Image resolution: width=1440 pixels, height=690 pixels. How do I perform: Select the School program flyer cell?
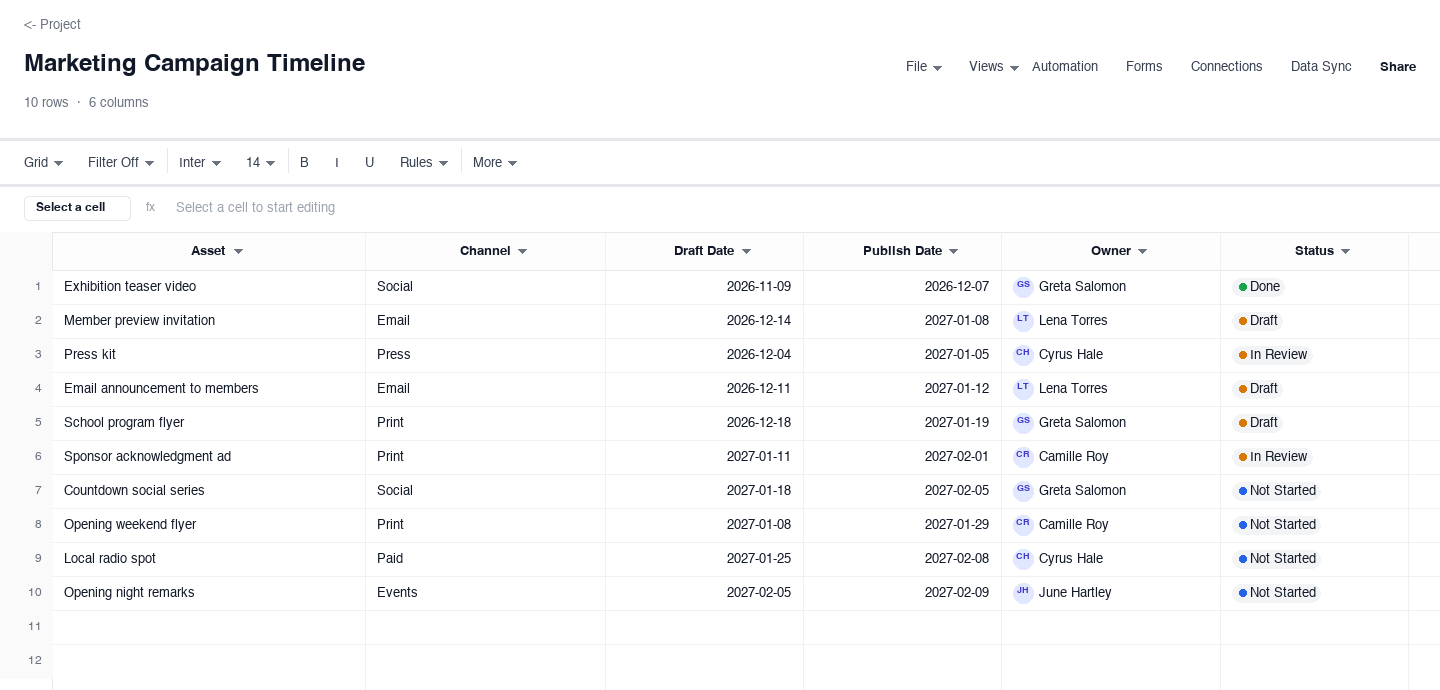click(209, 423)
